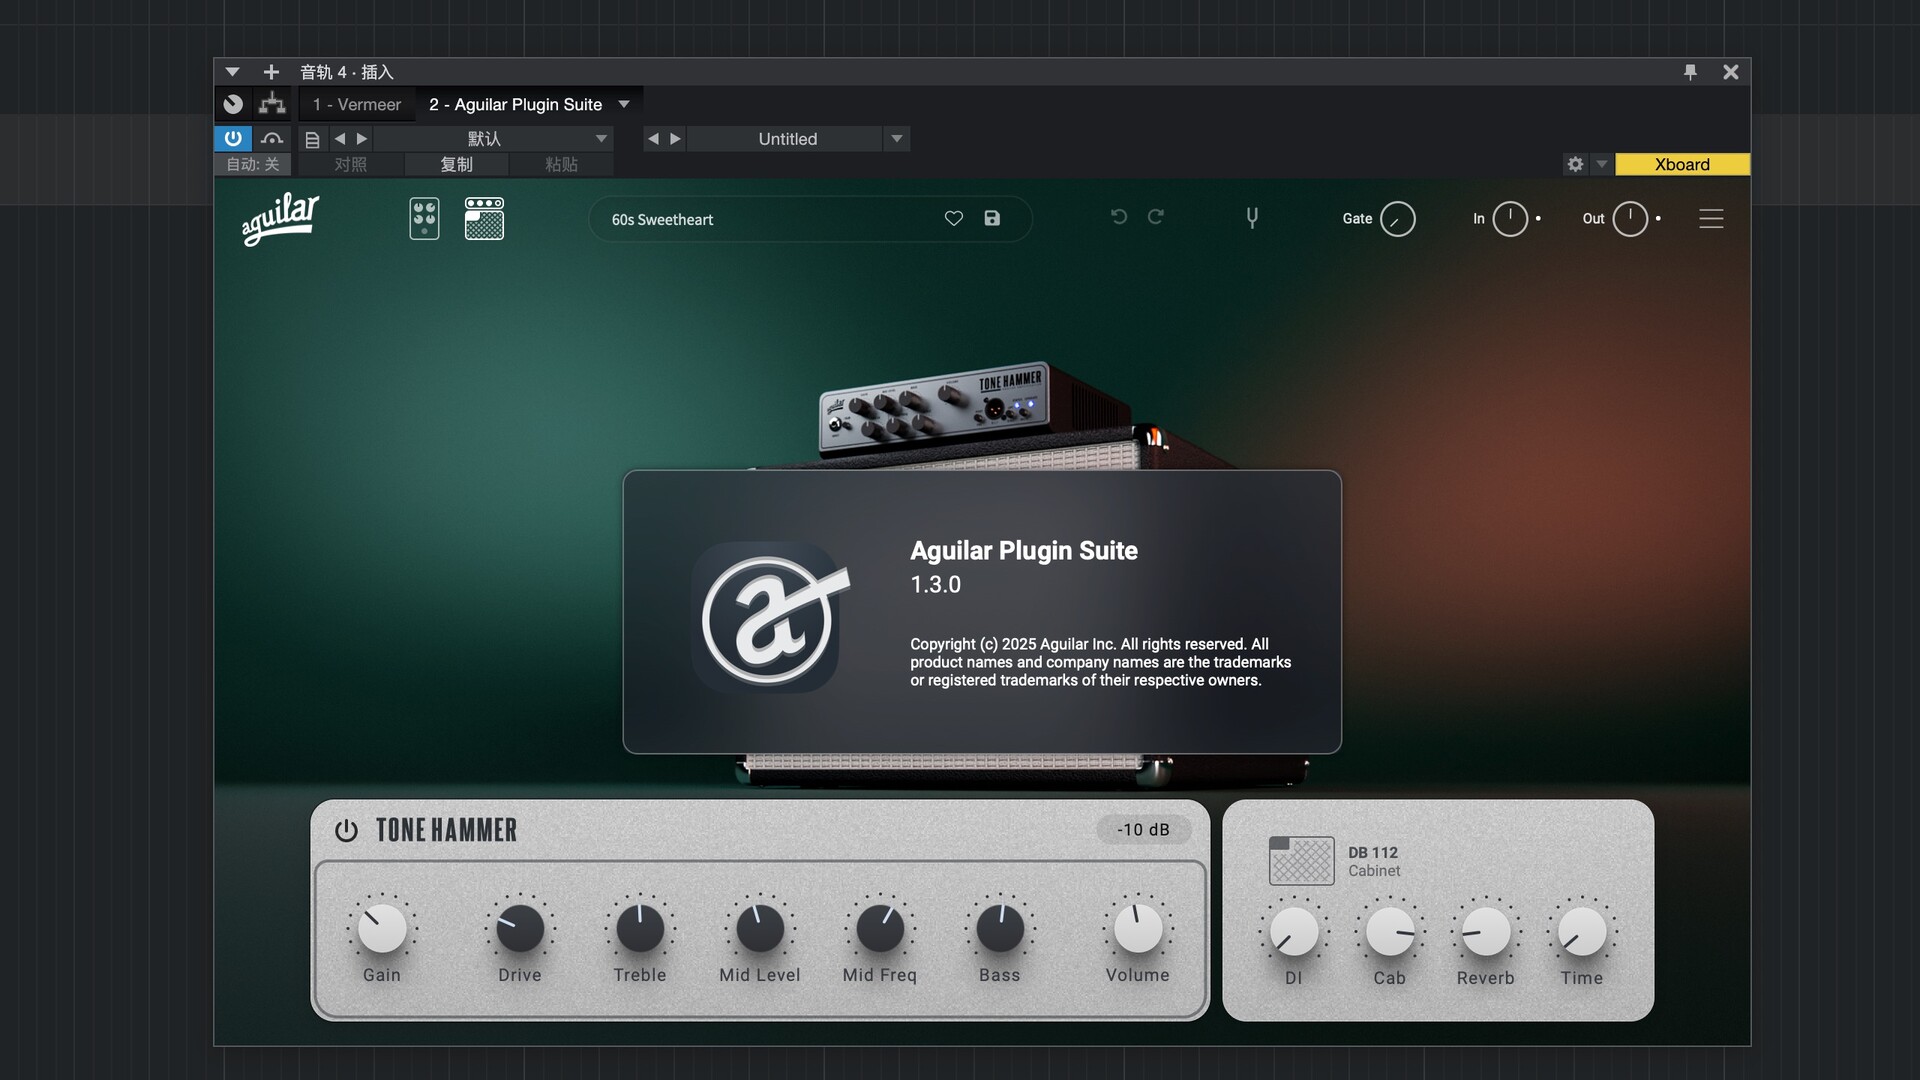Click the undo arrow icon
1920x1080 pixels.
pos(1119,217)
